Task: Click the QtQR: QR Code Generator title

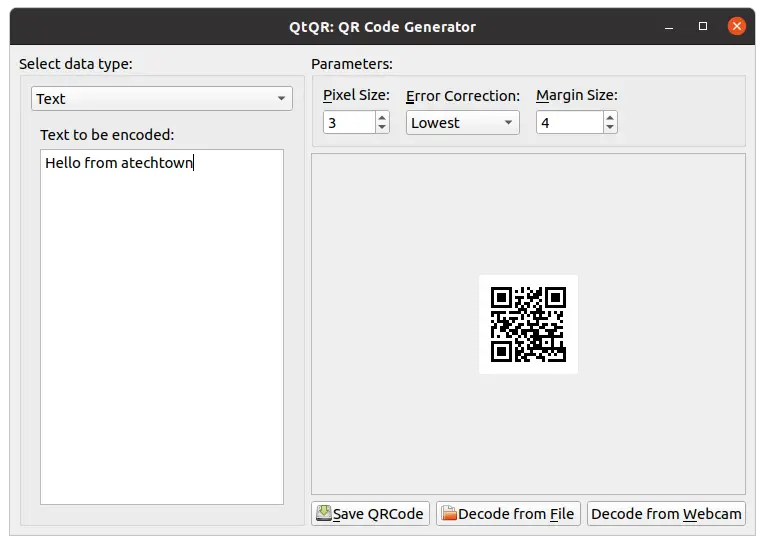Action: [x=382, y=27]
